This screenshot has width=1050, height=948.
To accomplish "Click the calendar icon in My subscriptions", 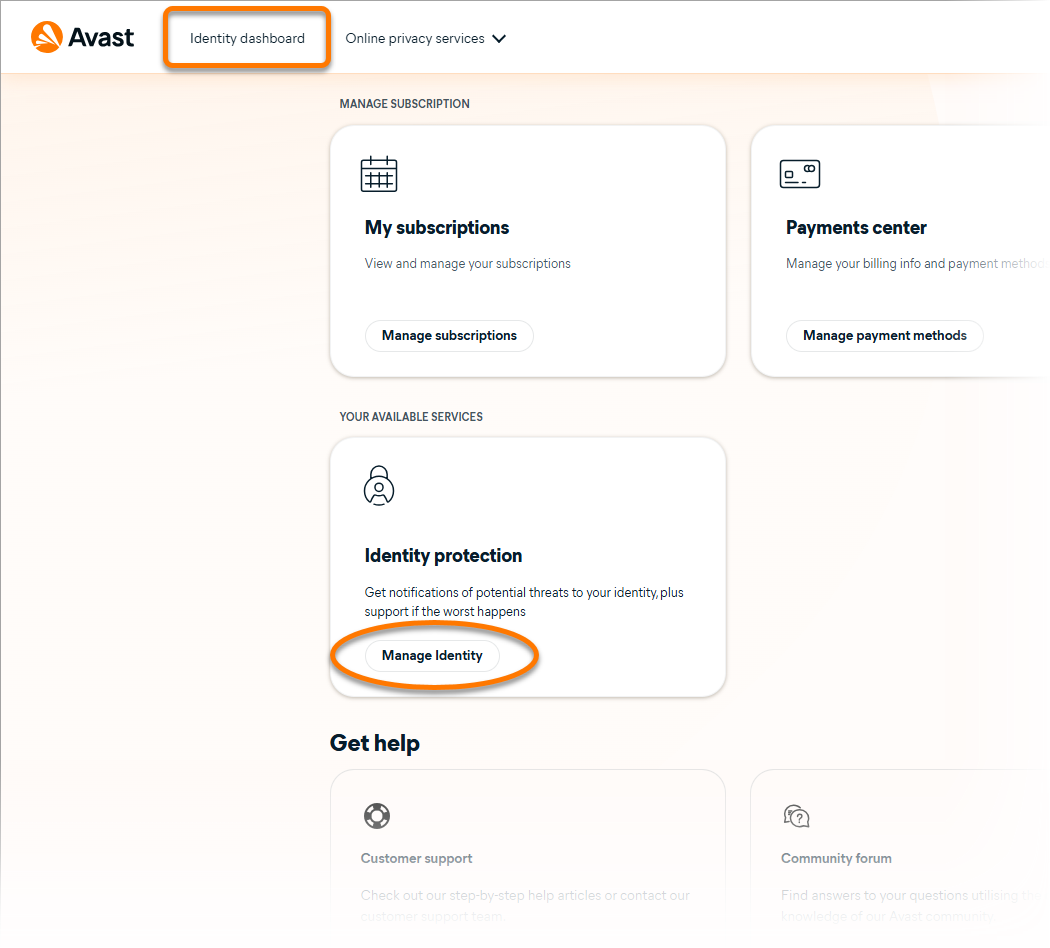I will (x=379, y=174).
